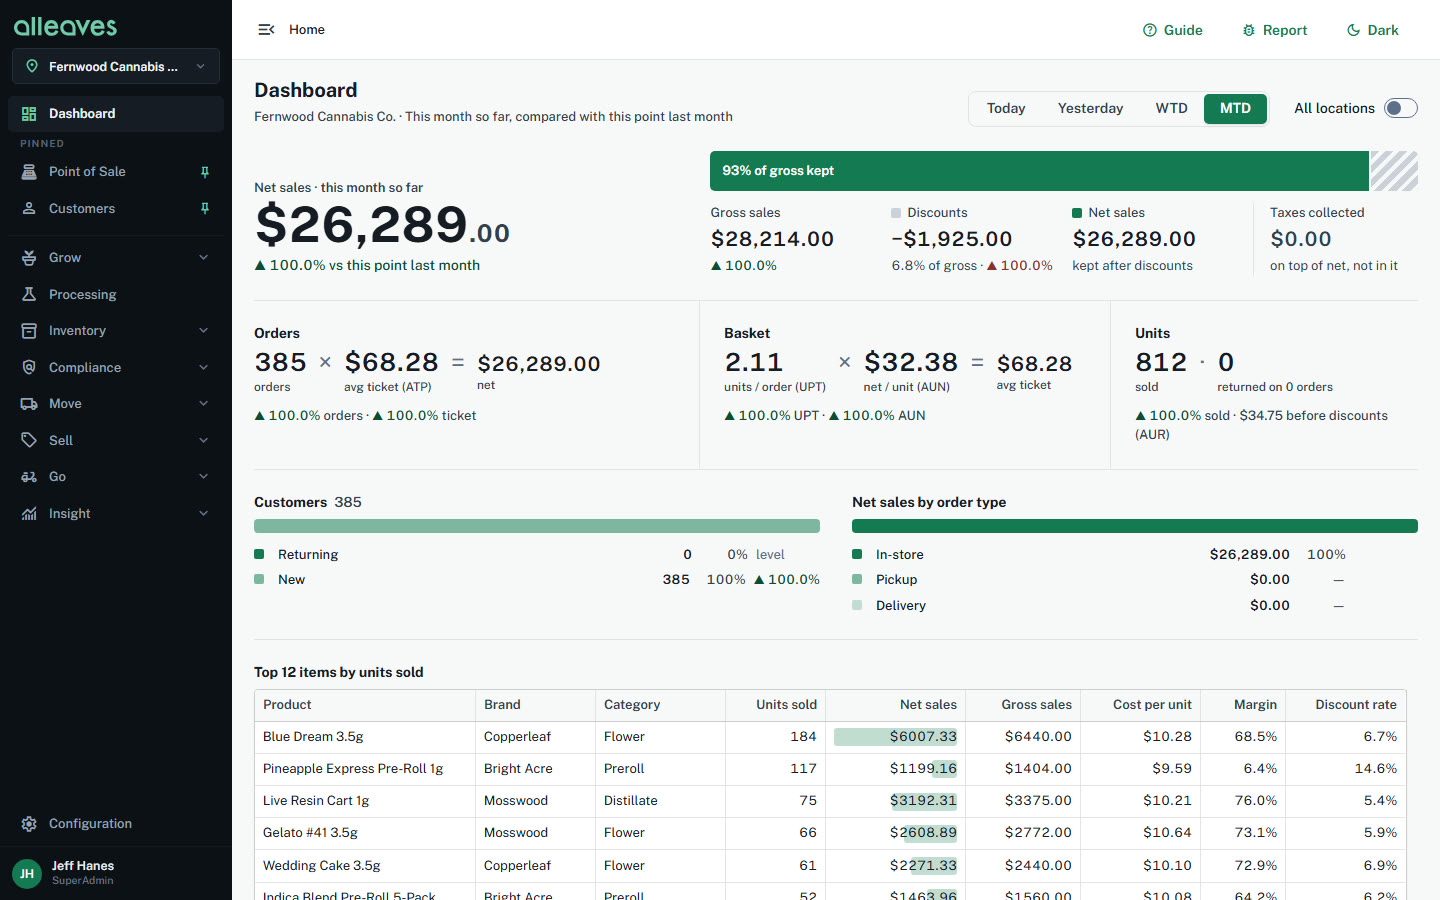Click the Delivery order type row
This screenshot has width=1440, height=900.
(1135, 606)
